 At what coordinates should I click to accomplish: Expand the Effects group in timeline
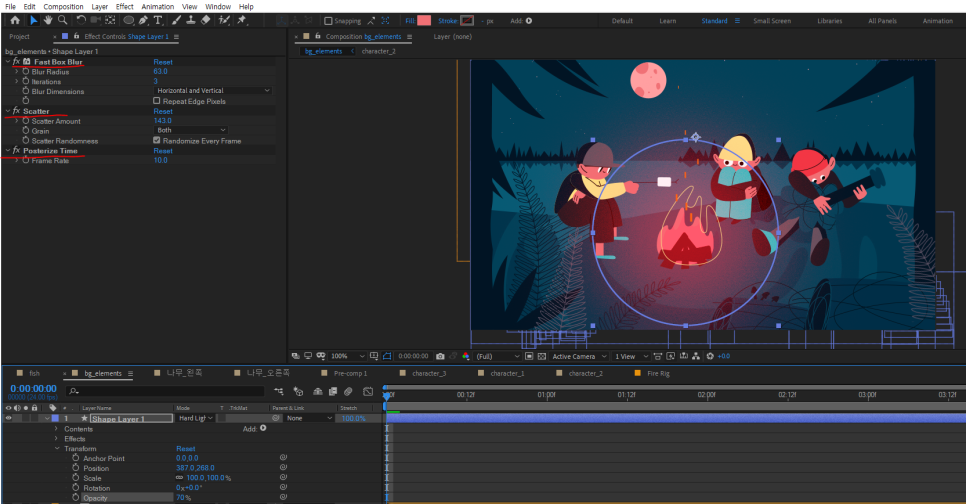pos(56,439)
